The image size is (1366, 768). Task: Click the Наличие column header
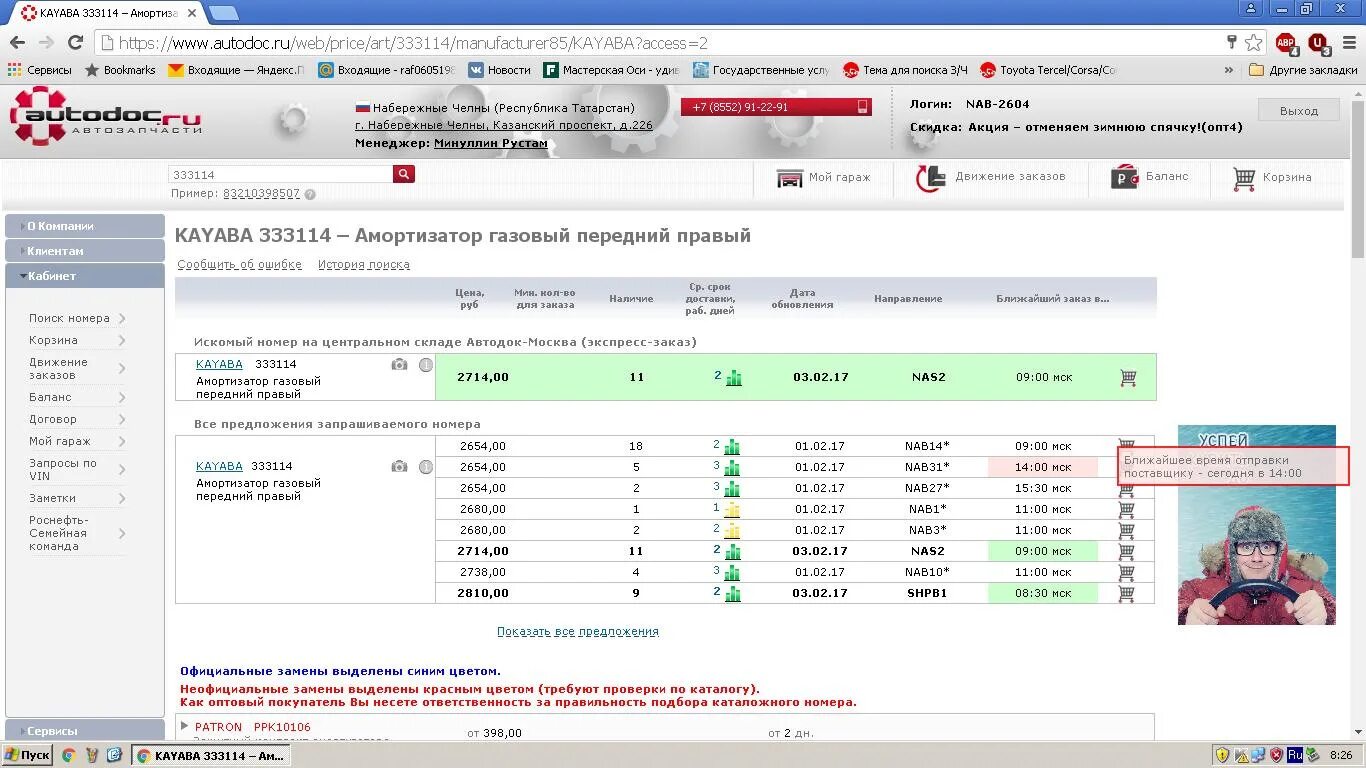[x=631, y=298]
